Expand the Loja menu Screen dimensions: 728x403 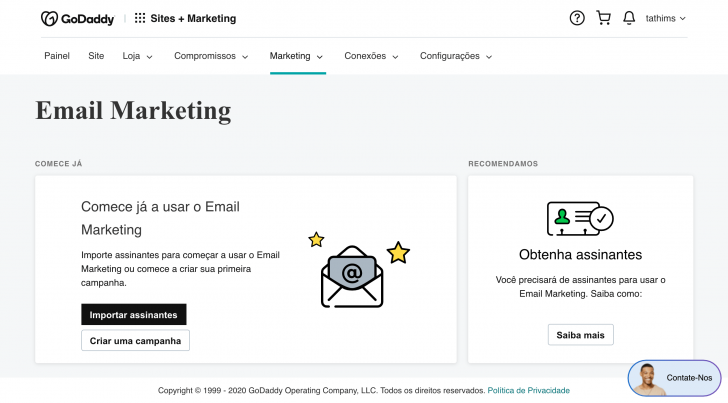click(x=138, y=56)
